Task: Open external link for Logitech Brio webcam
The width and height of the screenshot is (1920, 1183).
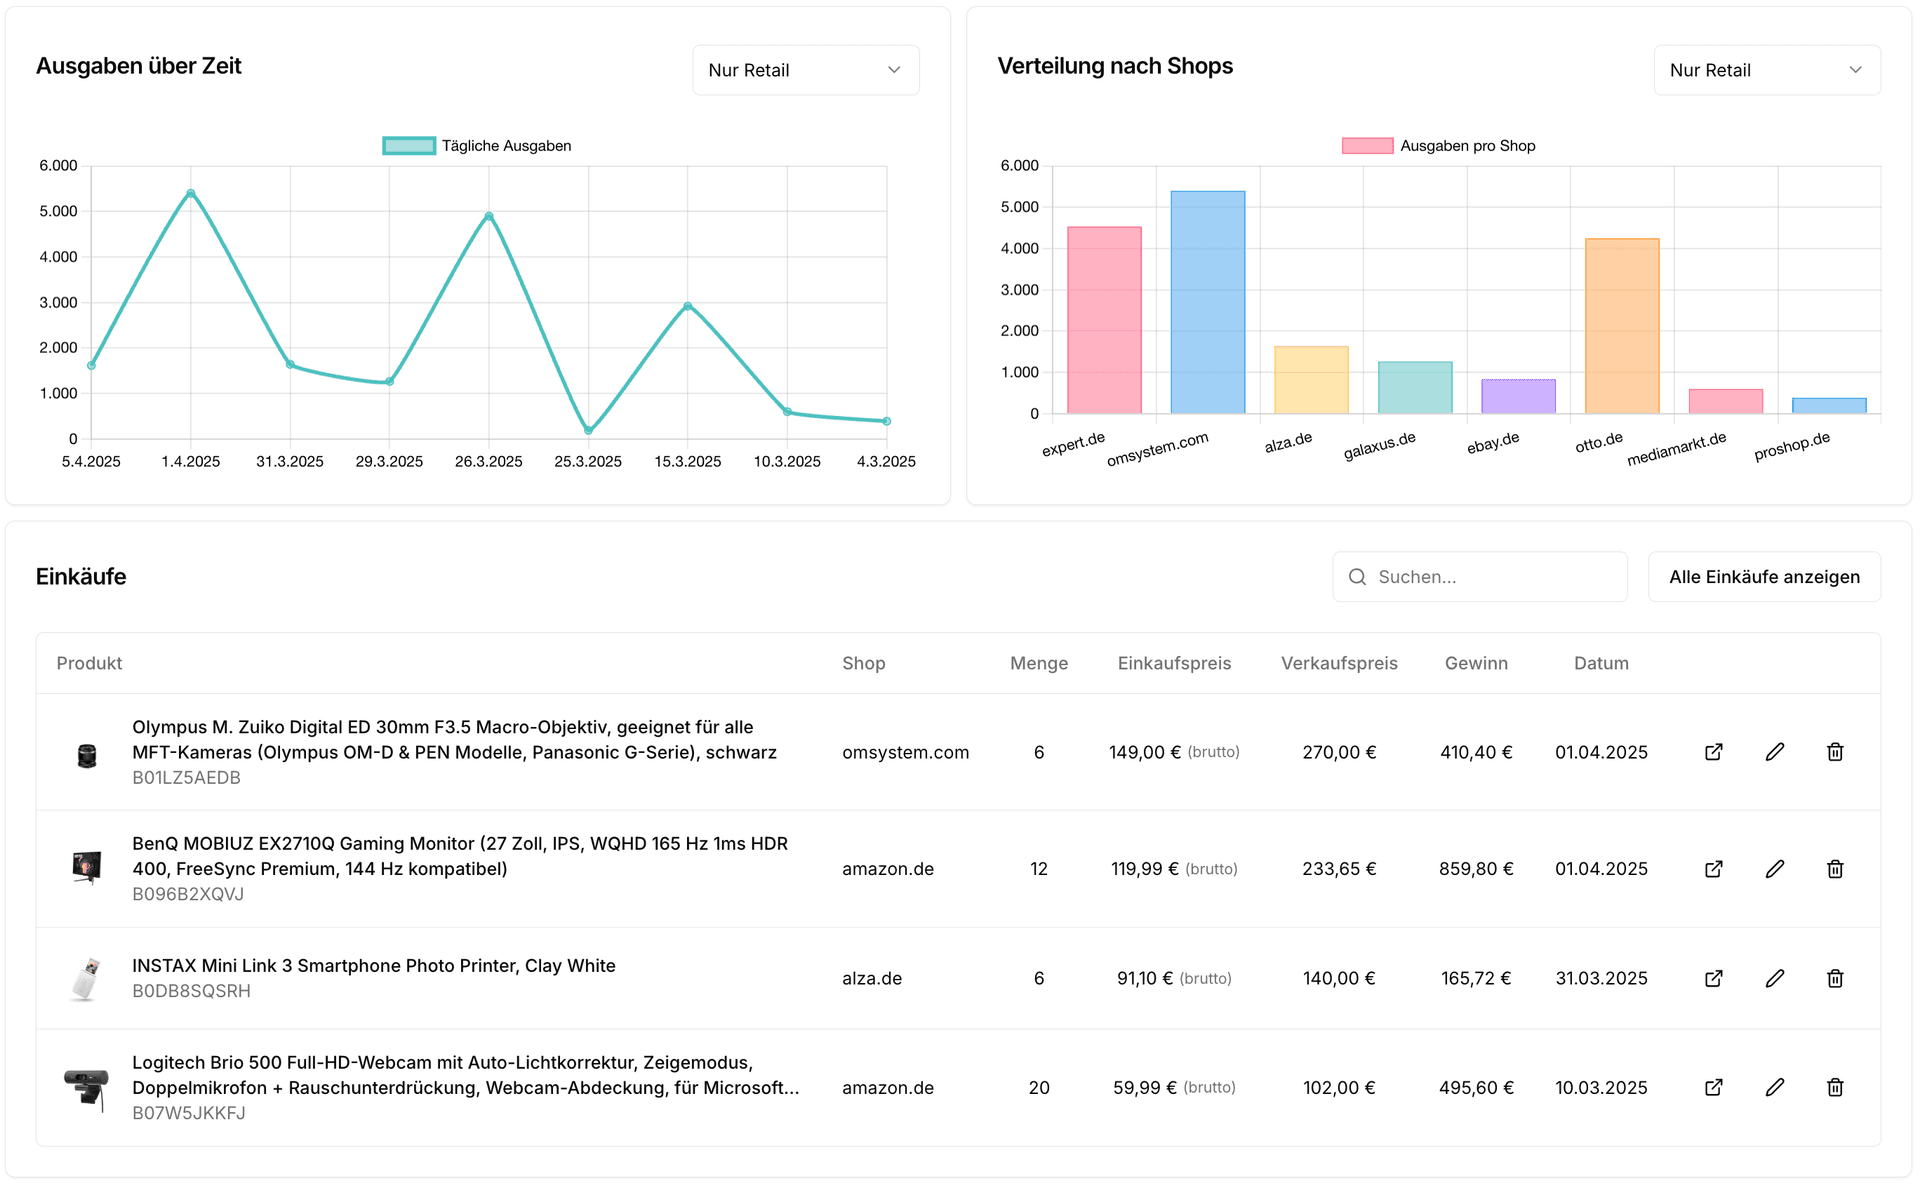Action: click(x=1713, y=1087)
